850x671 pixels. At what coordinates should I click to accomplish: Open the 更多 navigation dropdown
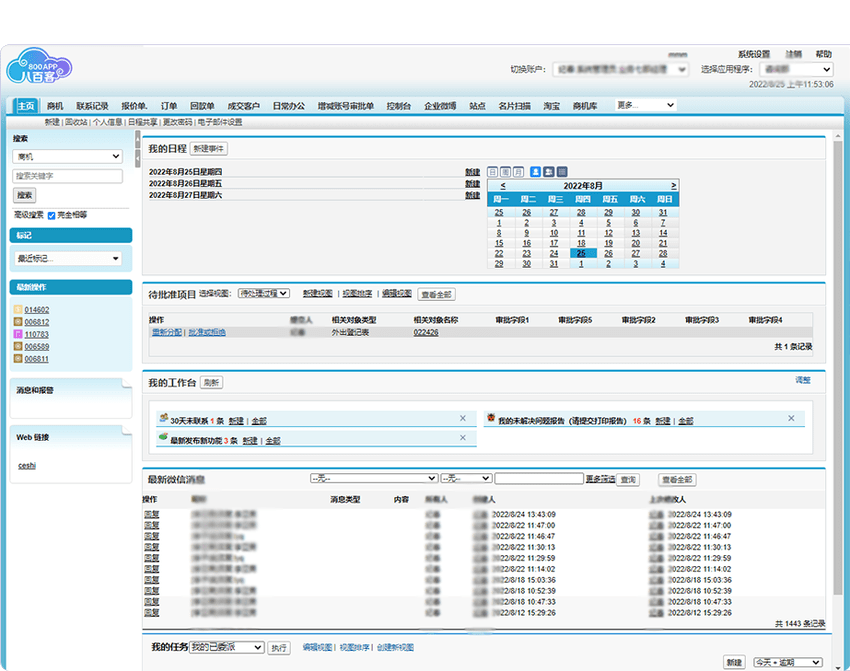[645, 105]
